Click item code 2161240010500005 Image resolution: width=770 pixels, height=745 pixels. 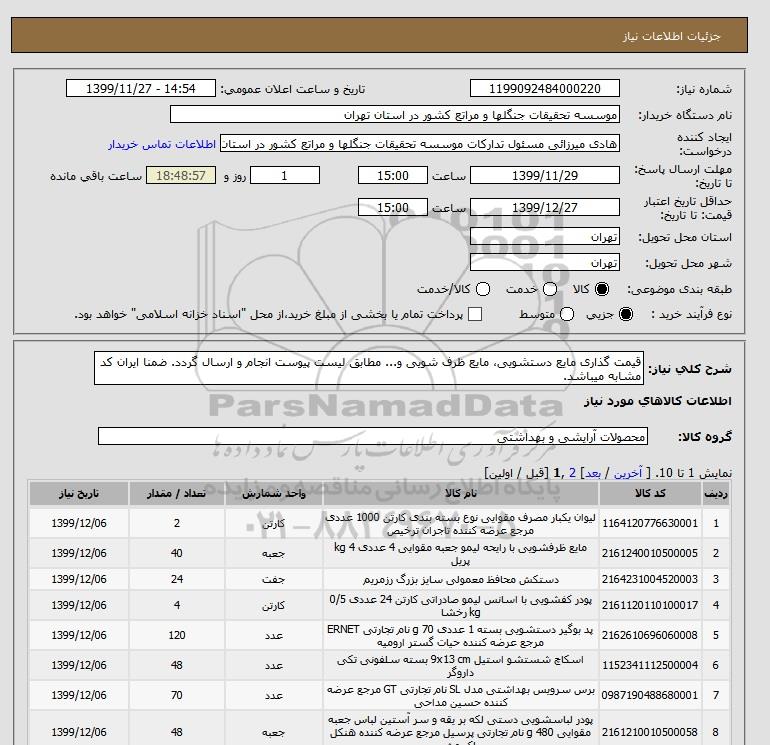click(x=650, y=553)
